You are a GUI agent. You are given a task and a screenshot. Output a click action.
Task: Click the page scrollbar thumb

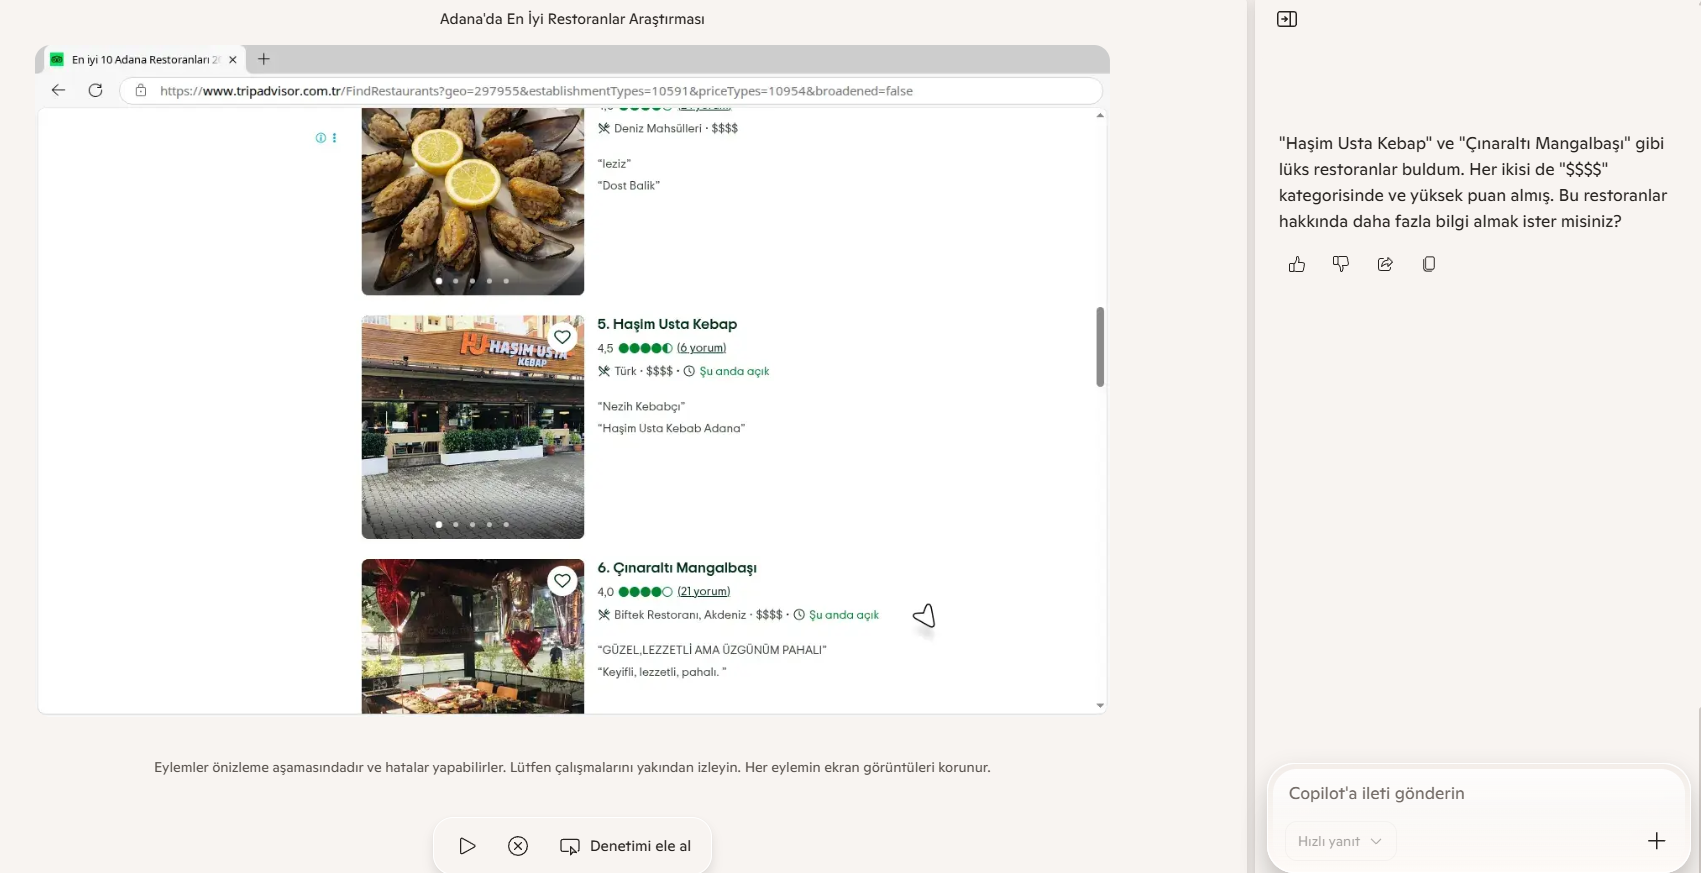[1100, 346]
